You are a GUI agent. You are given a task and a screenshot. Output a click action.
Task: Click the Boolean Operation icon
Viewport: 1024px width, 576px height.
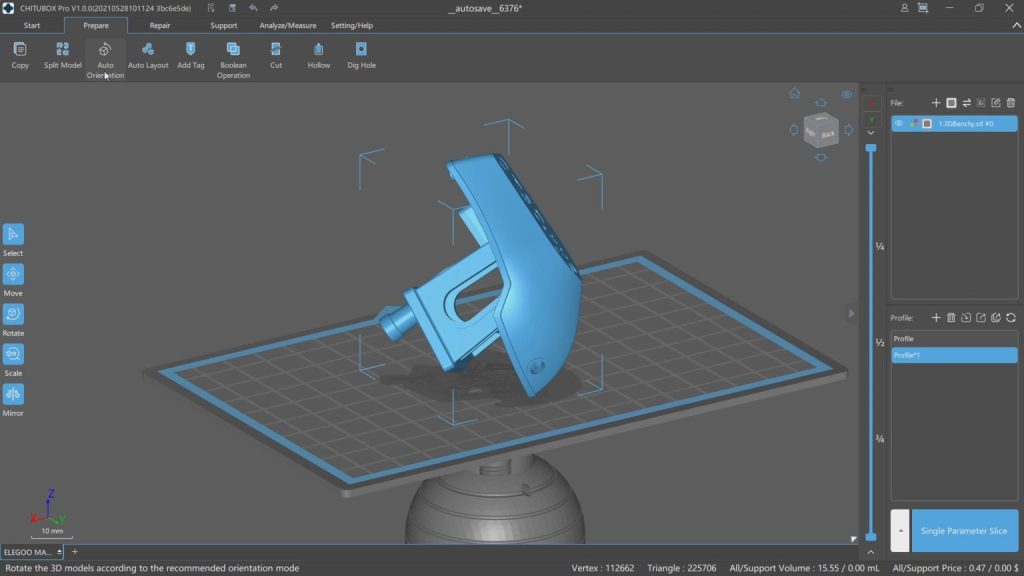[x=233, y=49]
